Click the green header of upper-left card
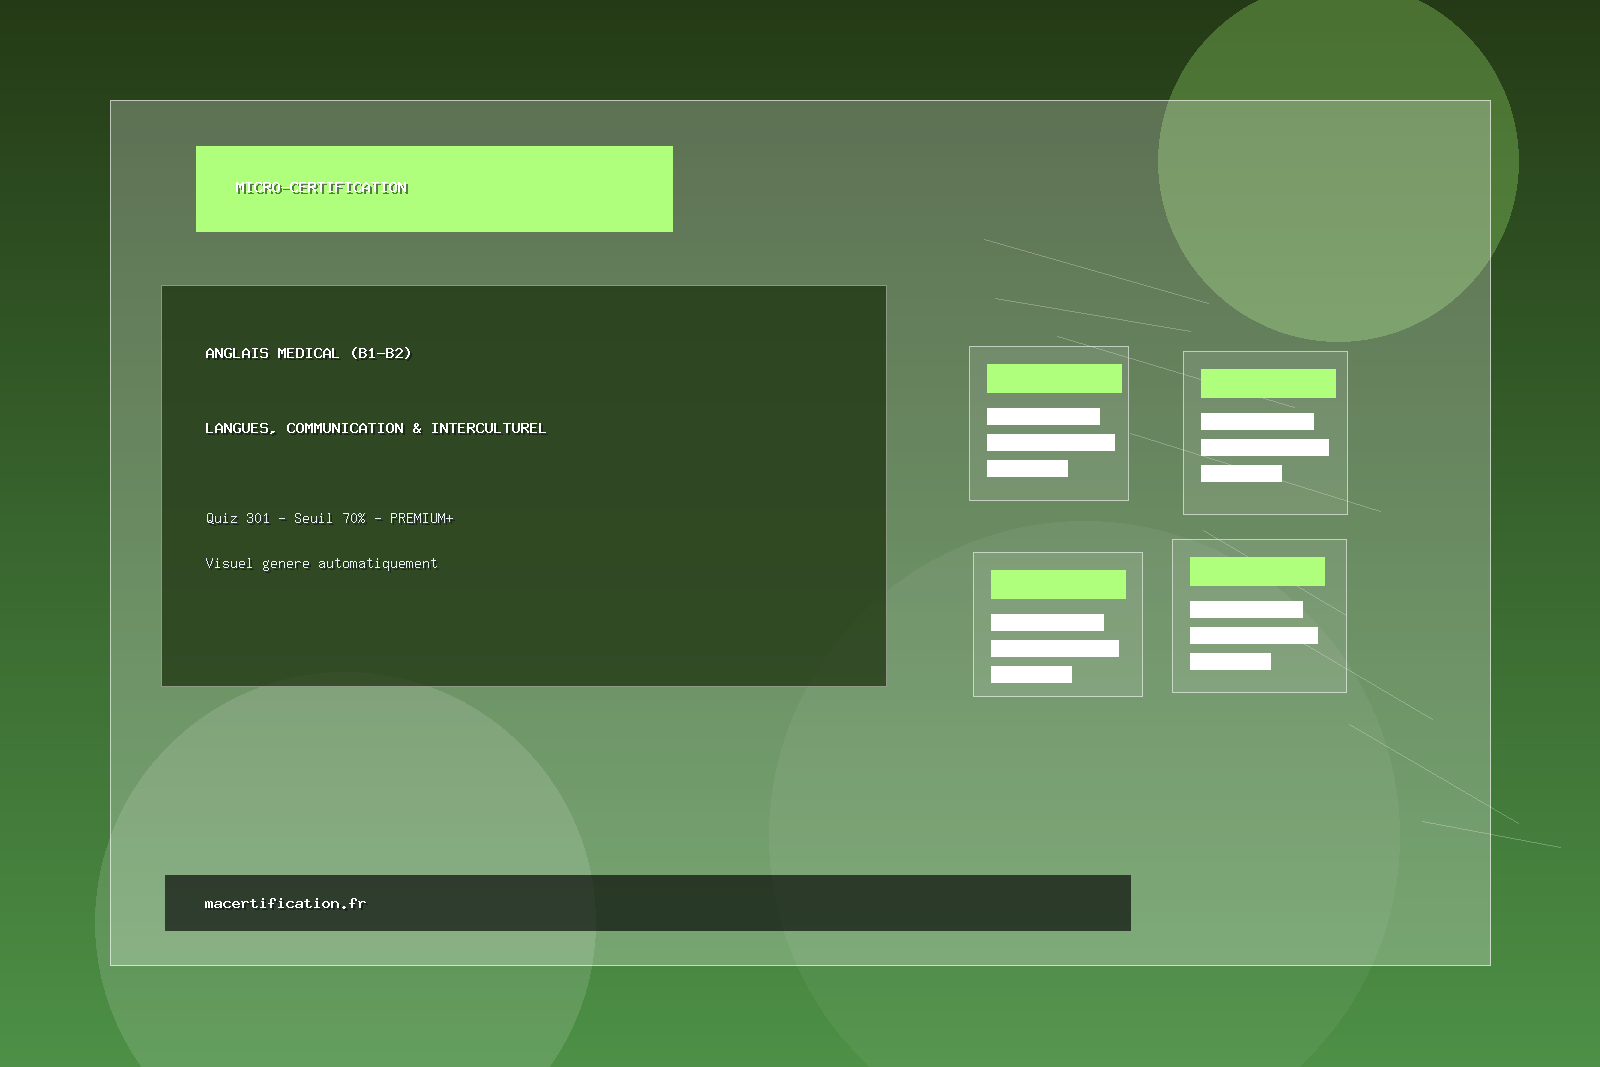1600x1067 pixels. 1054,378
